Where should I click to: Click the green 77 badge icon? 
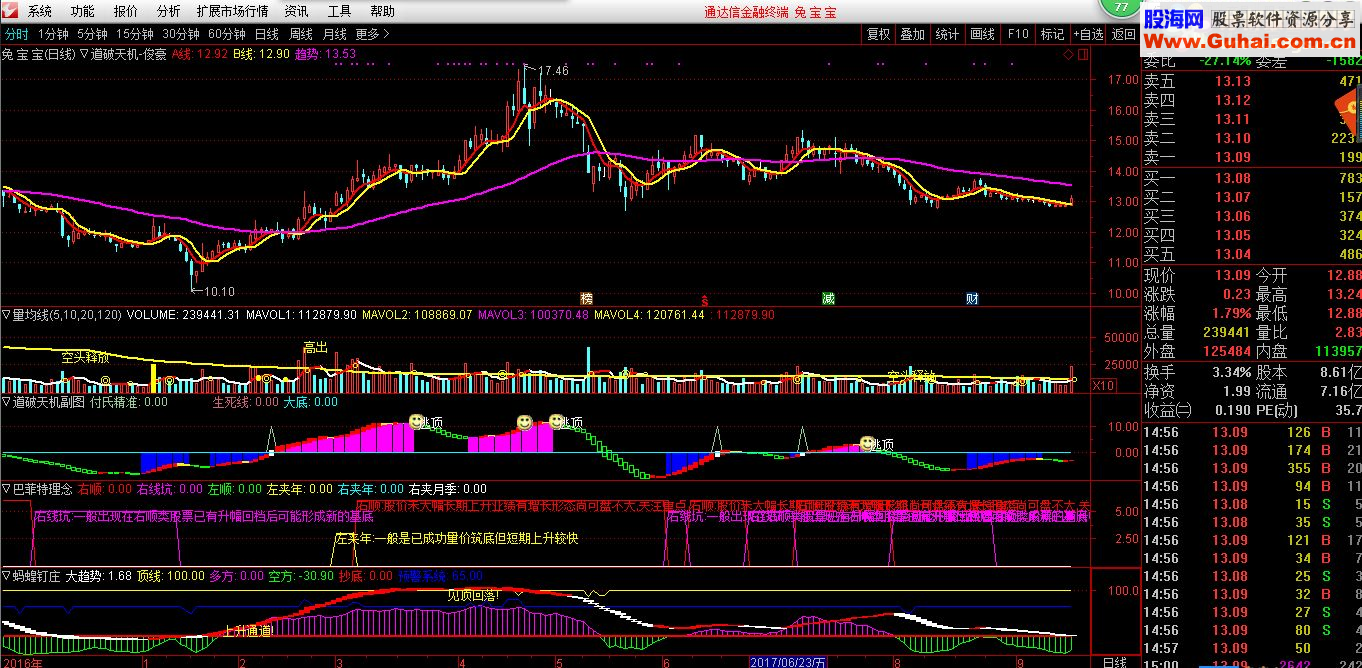(x=1120, y=7)
